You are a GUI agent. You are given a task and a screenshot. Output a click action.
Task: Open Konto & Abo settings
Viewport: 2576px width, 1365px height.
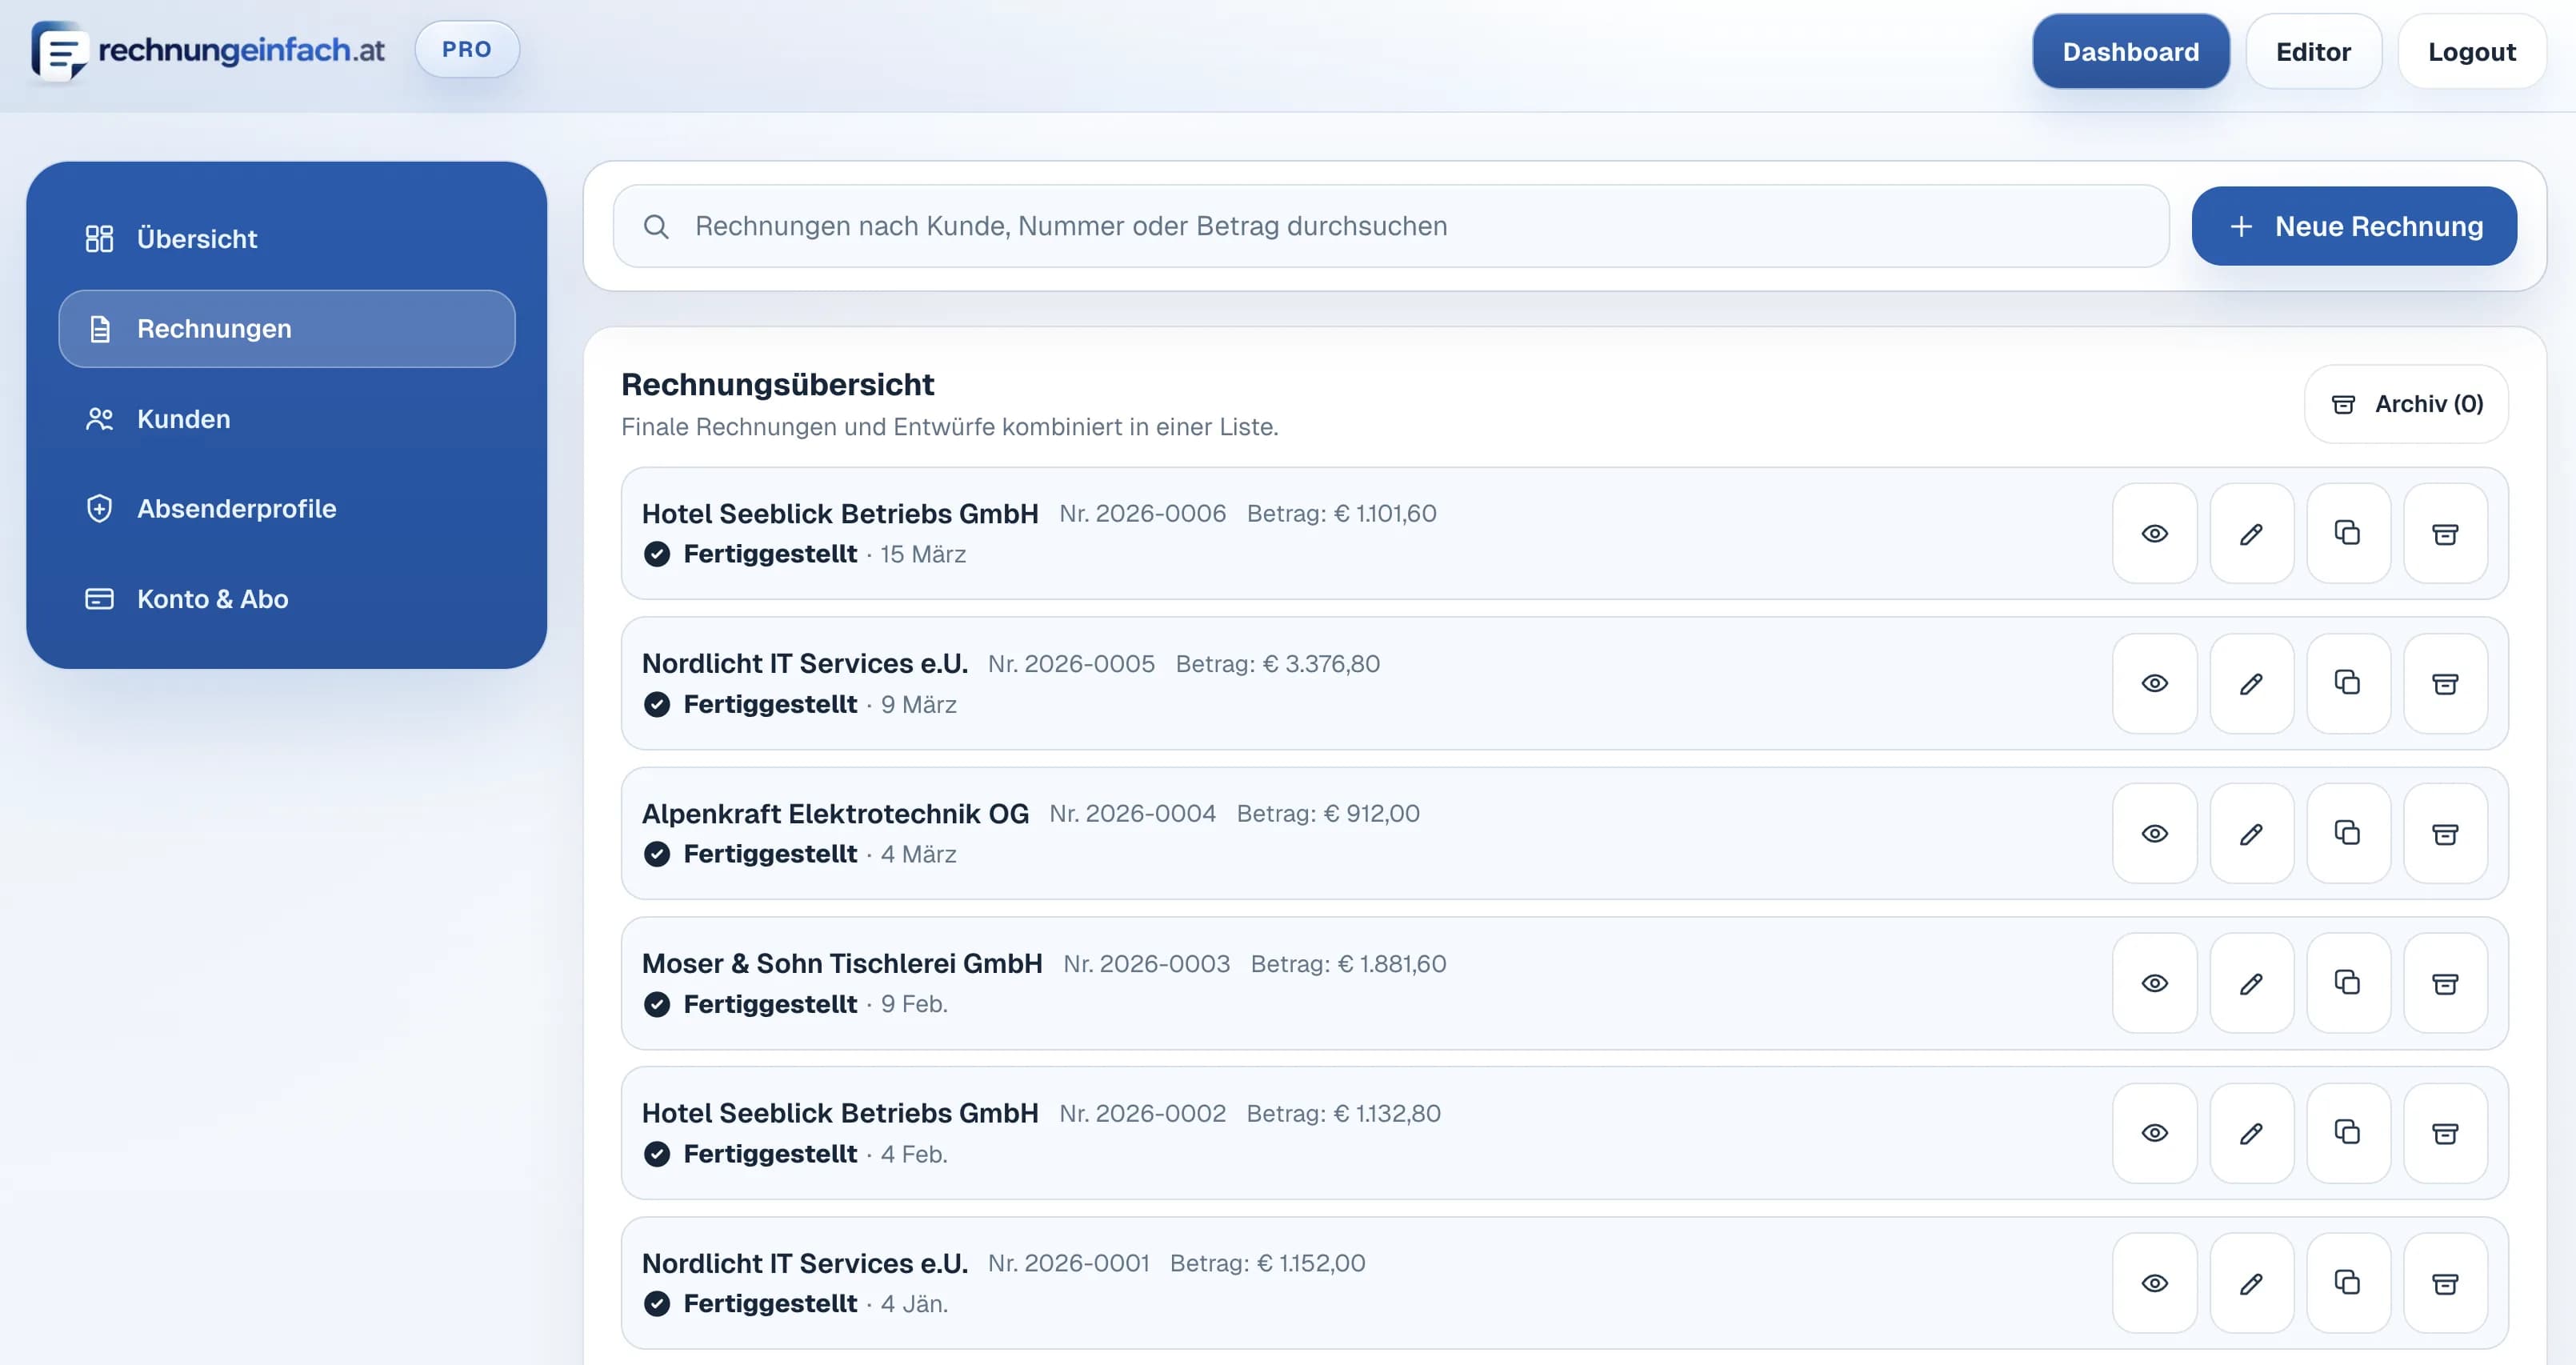[212, 598]
